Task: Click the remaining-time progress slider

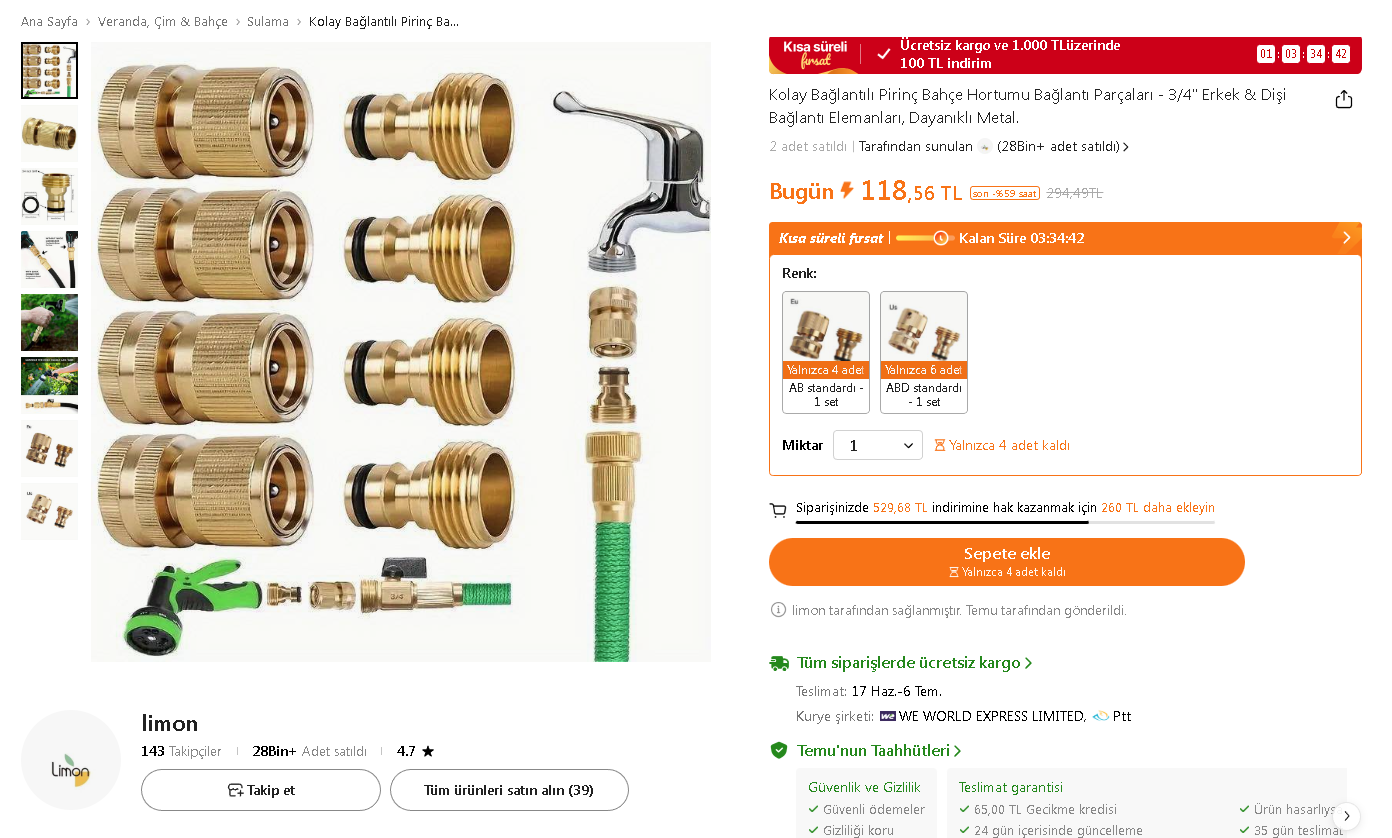Action: point(924,238)
